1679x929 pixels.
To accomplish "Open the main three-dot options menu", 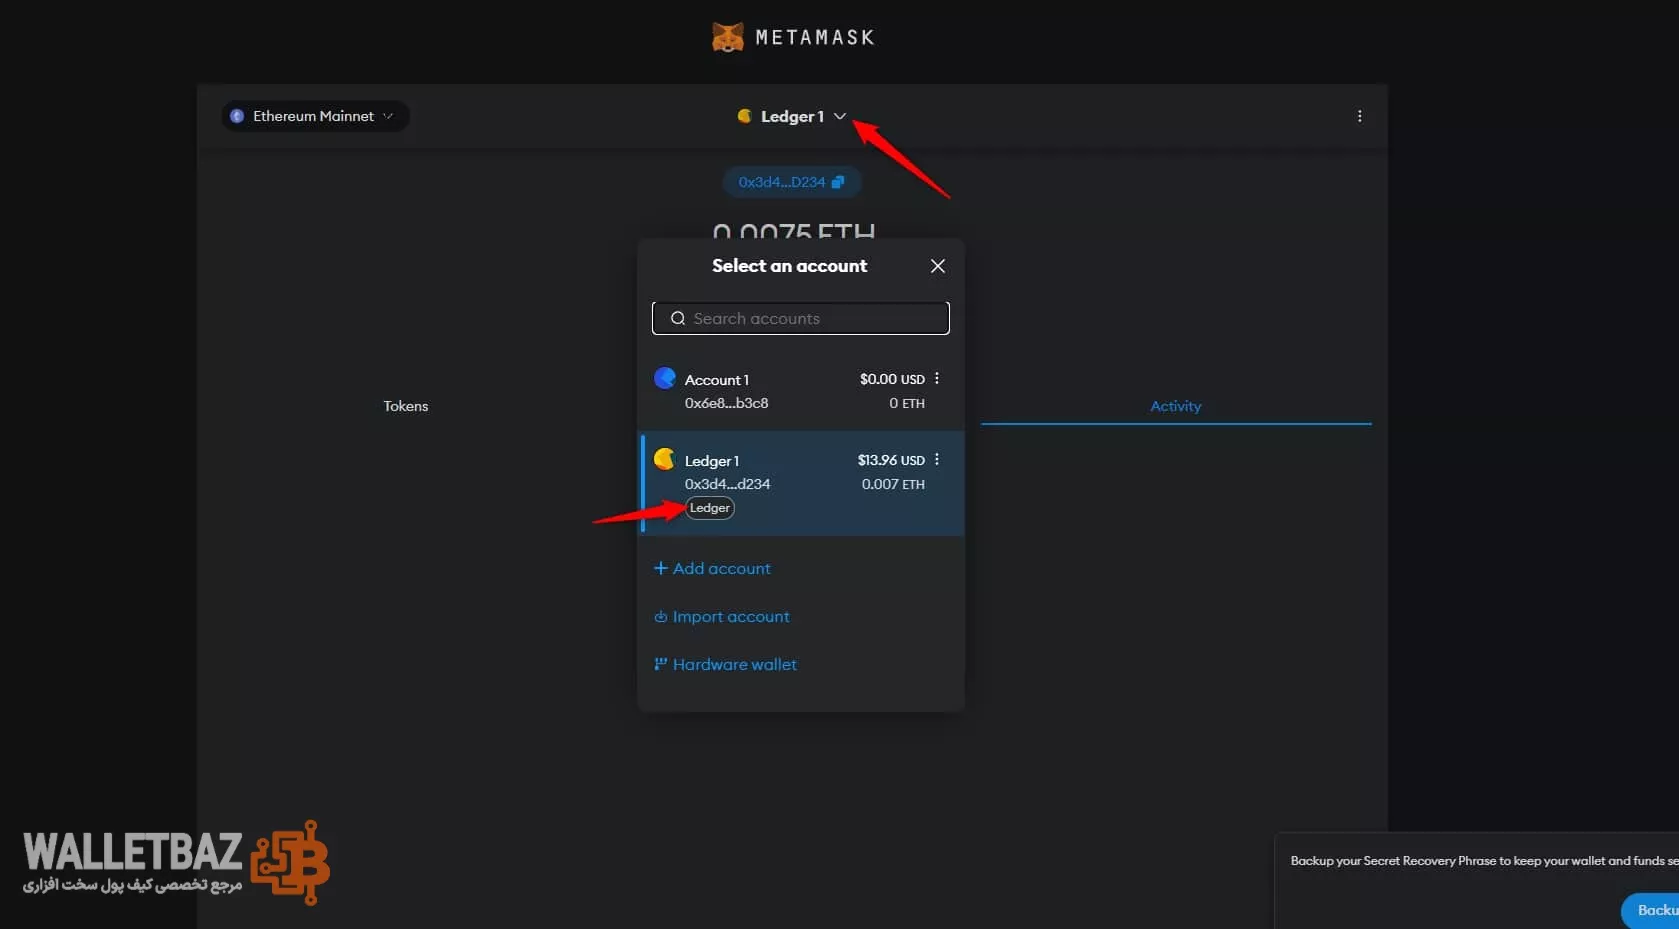I will [x=1359, y=116].
